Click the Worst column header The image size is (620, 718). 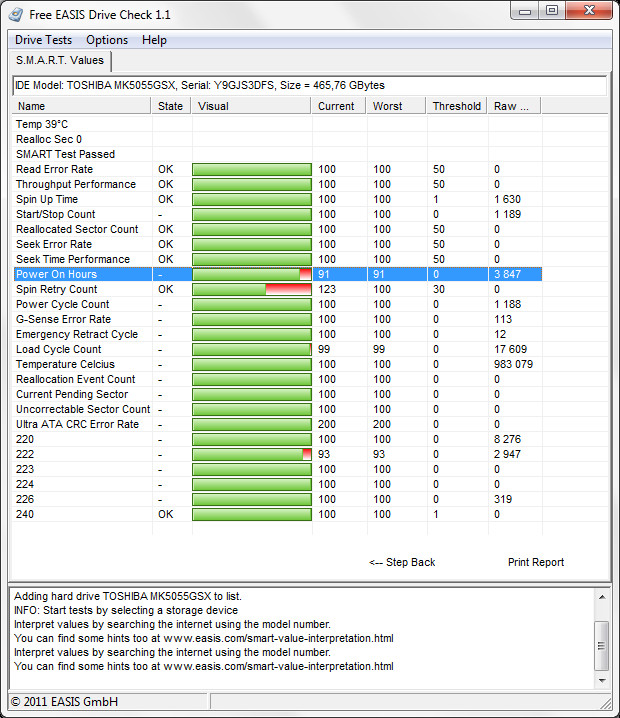397,106
